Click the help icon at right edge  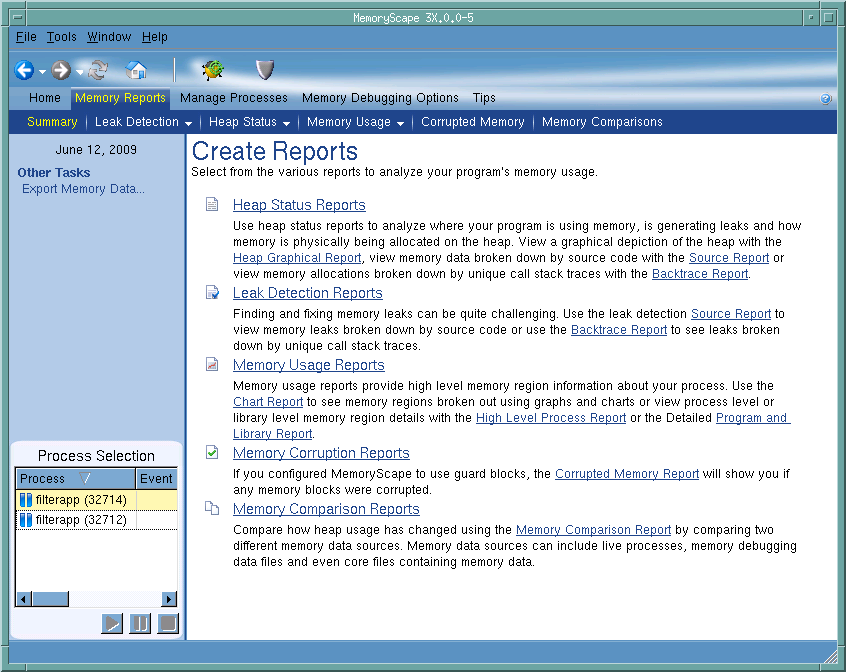tap(826, 99)
